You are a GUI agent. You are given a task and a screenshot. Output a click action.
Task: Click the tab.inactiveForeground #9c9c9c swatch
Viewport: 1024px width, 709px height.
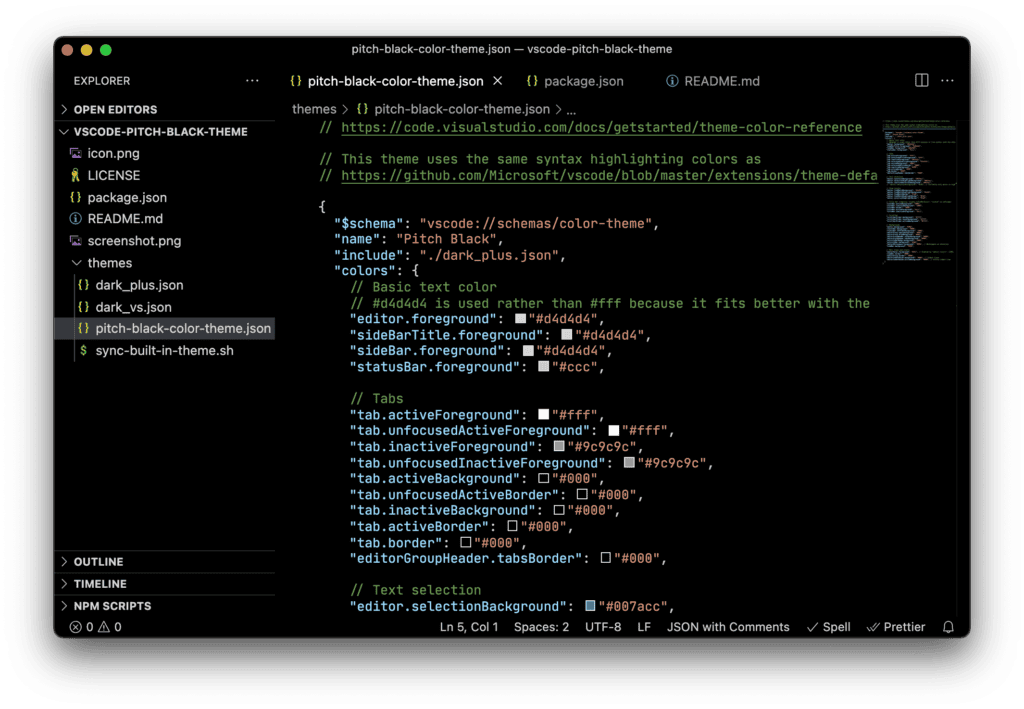coord(559,447)
